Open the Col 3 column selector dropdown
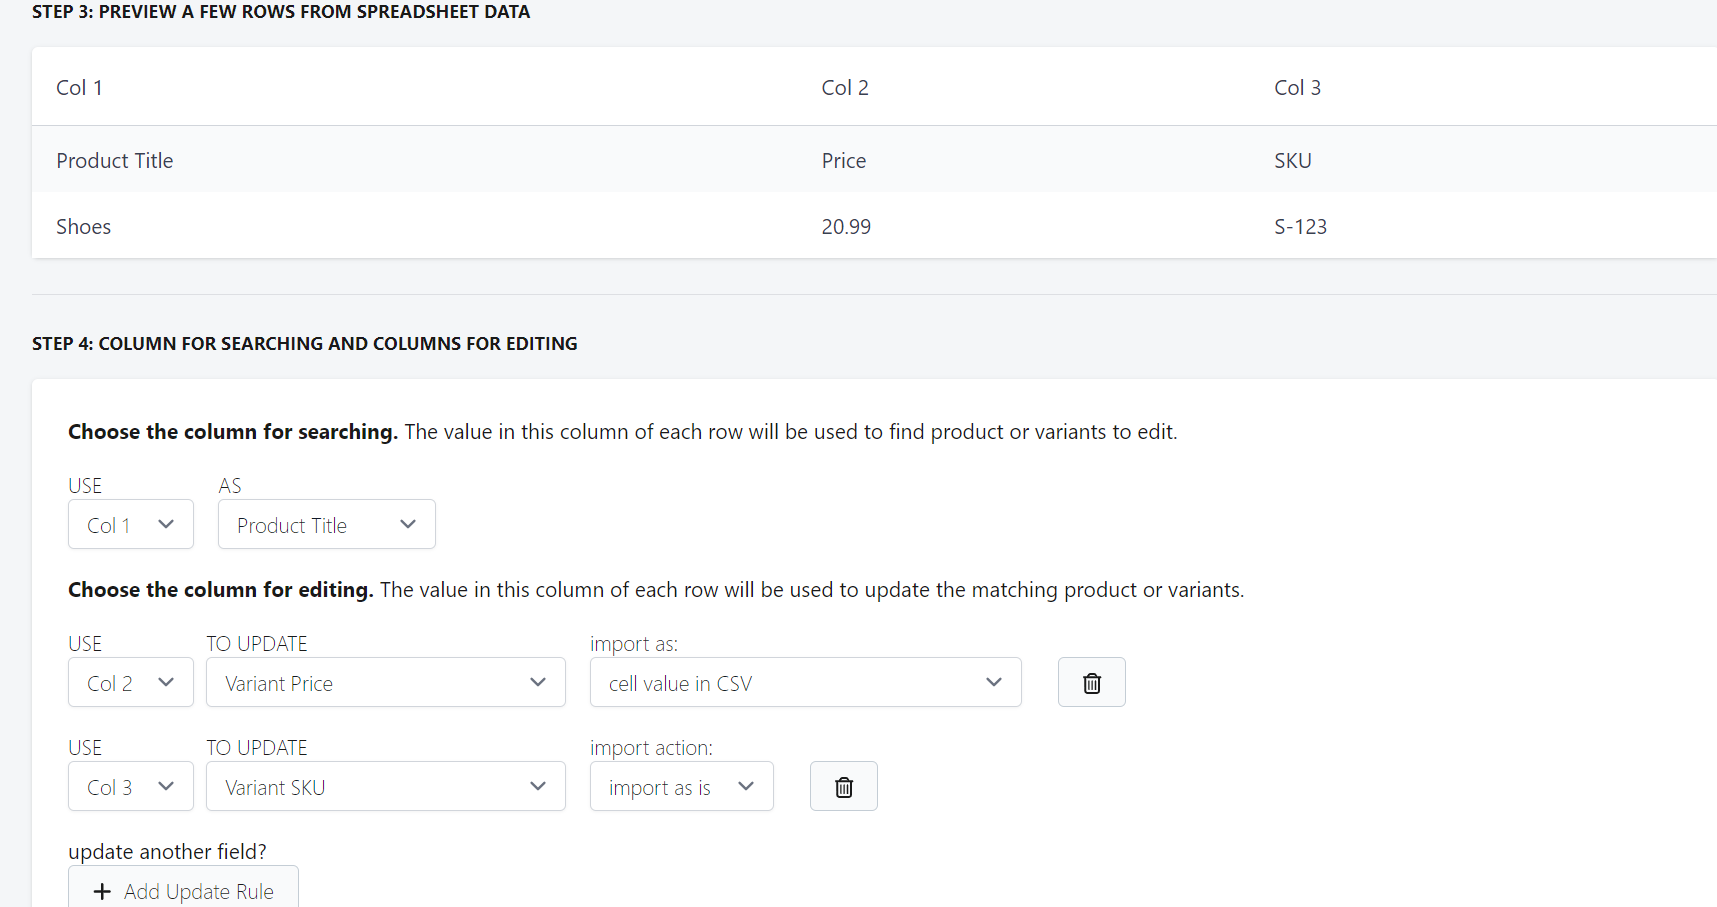1717x907 pixels. click(x=130, y=786)
